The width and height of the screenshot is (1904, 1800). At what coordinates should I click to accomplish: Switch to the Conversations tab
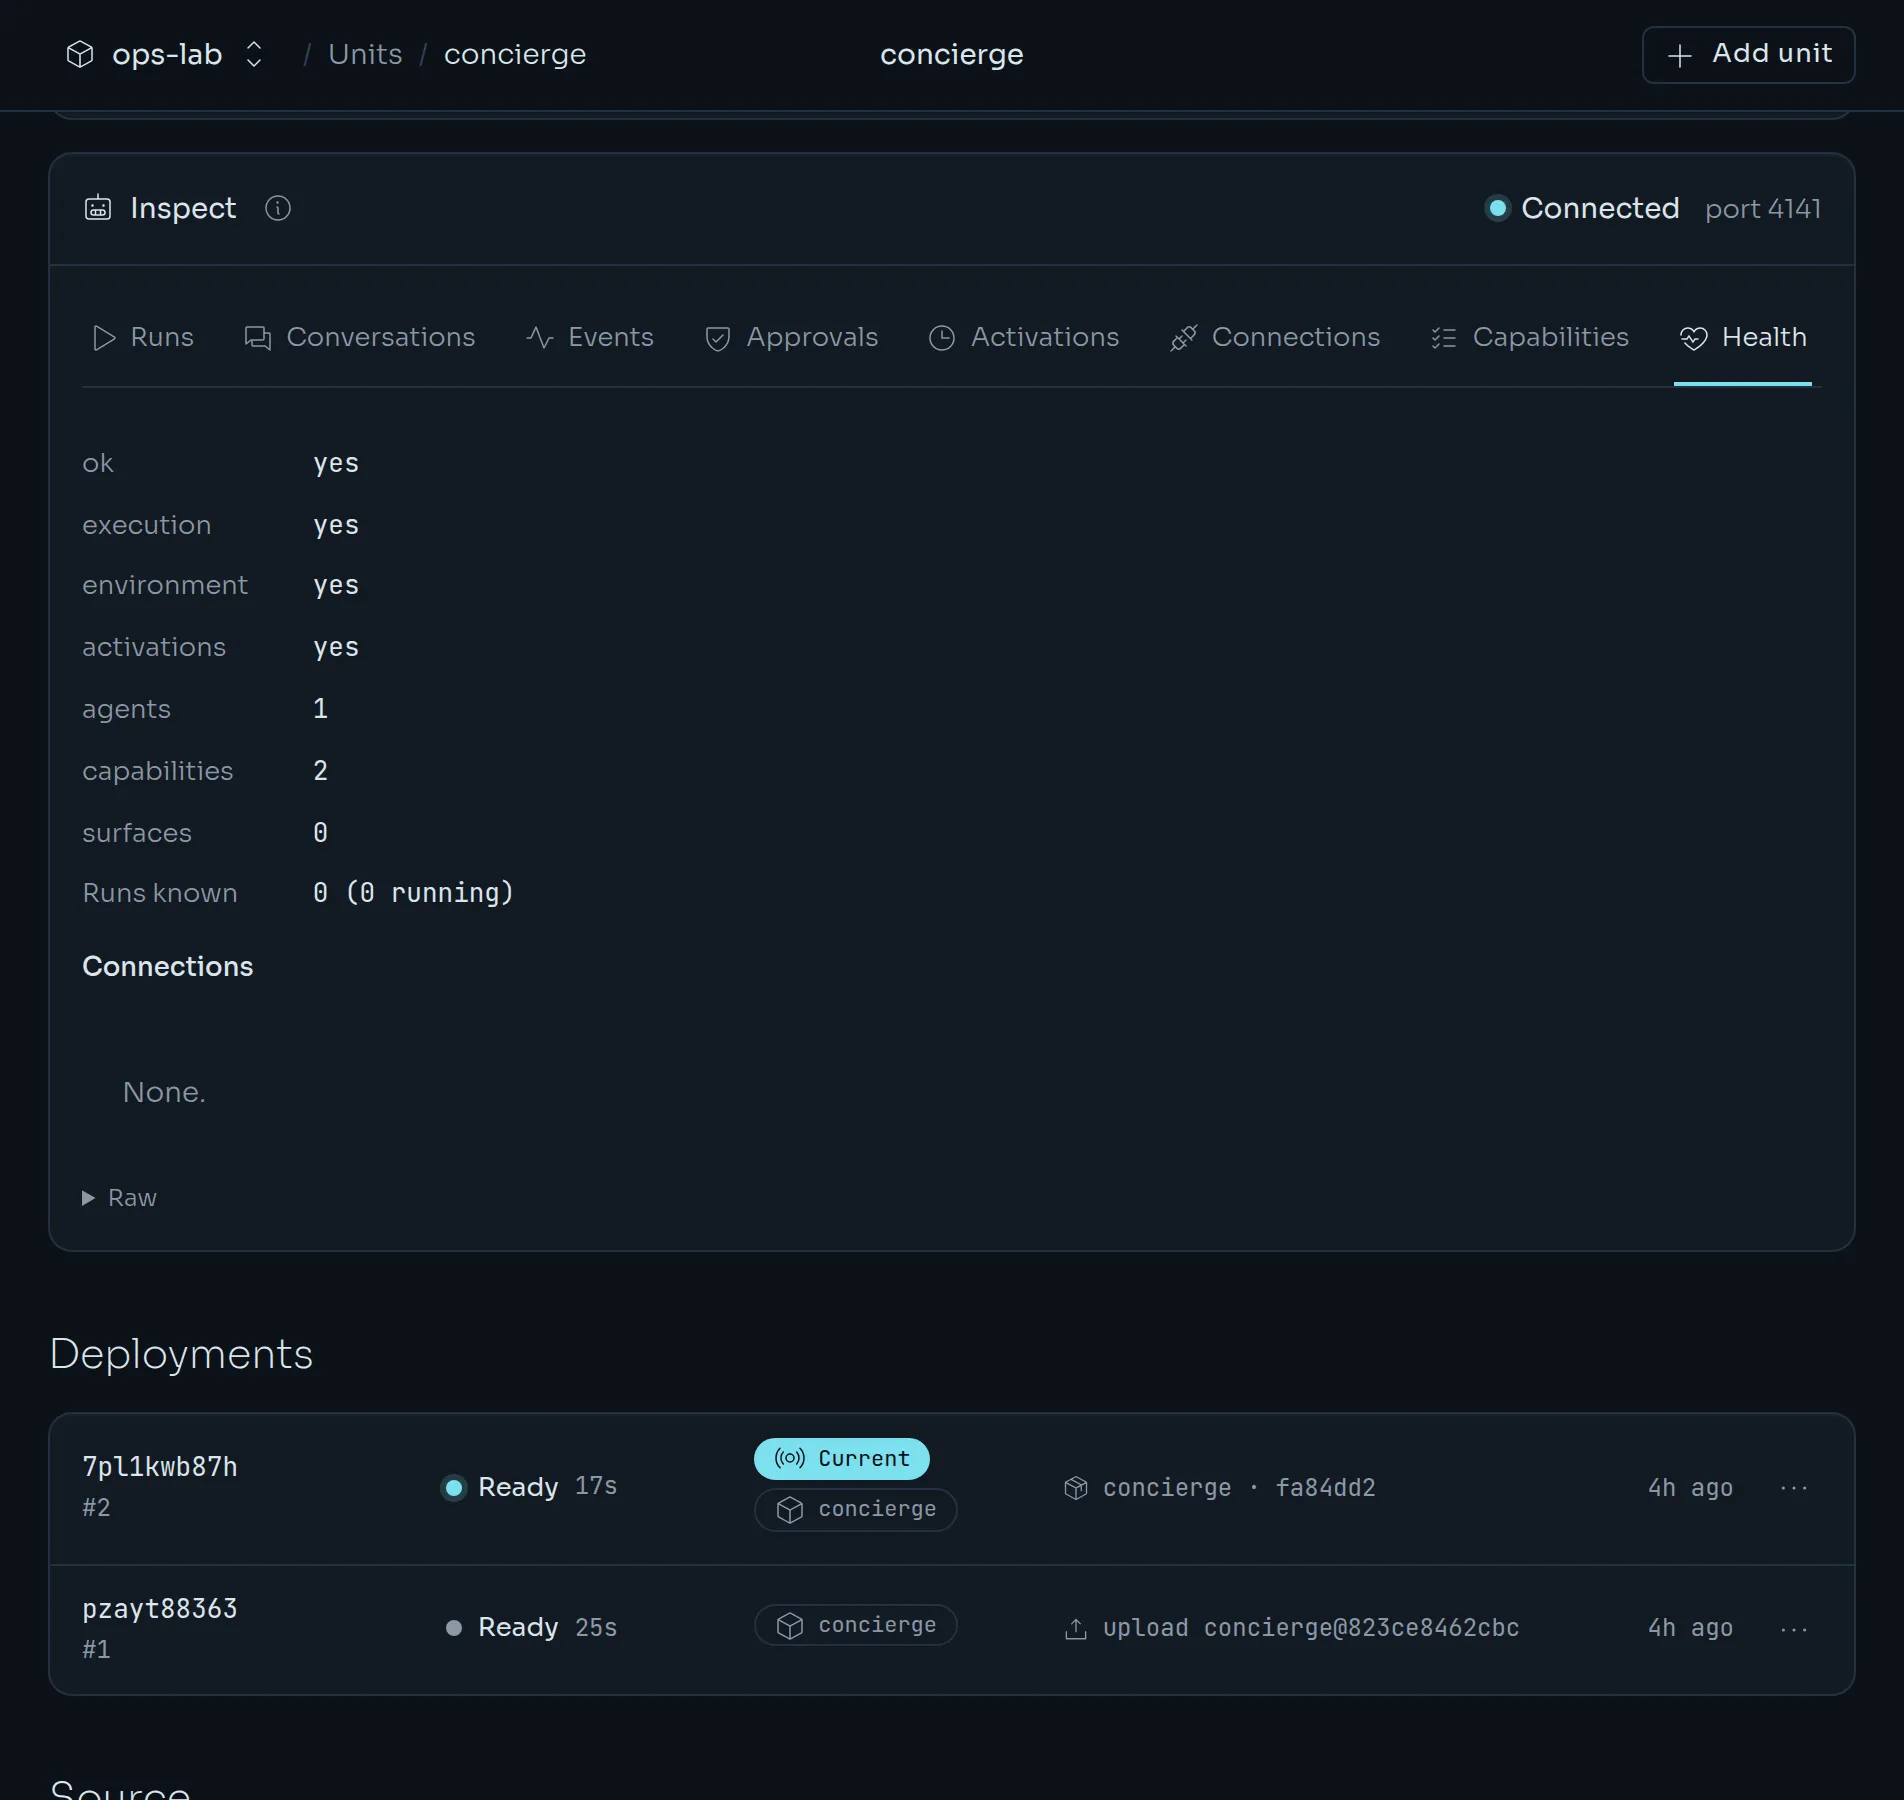(360, 338)
